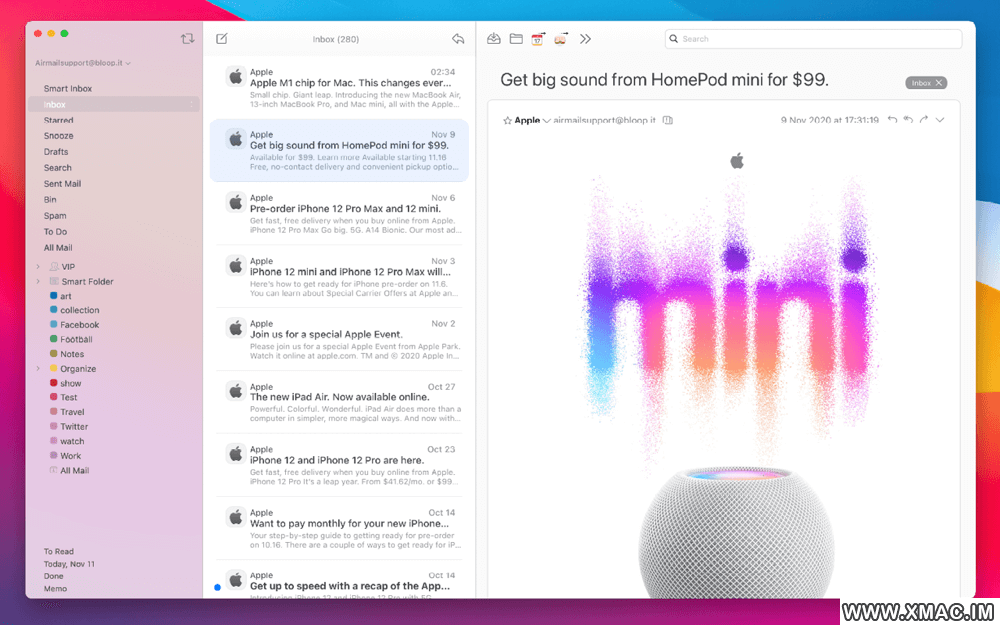Open the Drafts folder
Viewport: 1000px width, 625px height.
click(56, 152)
